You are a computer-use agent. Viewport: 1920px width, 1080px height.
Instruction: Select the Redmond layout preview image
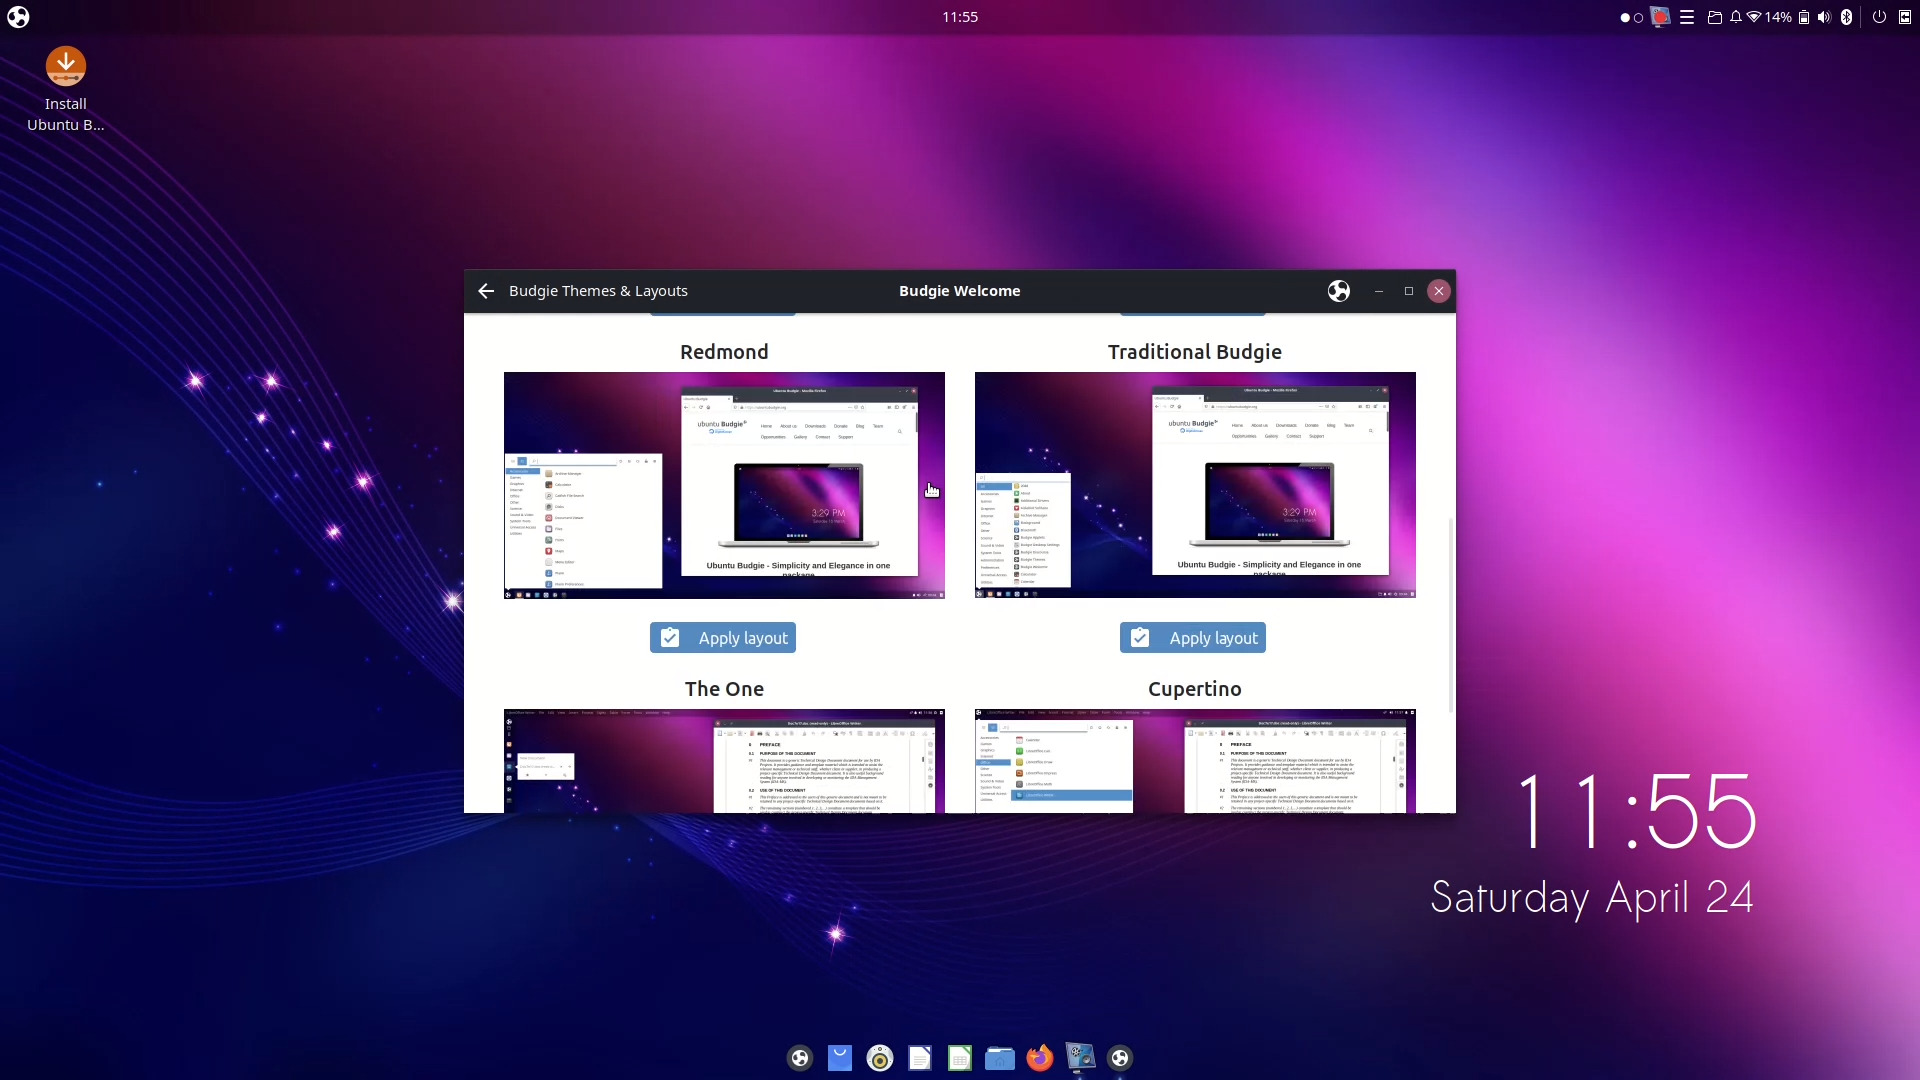[x=724, y=485]
